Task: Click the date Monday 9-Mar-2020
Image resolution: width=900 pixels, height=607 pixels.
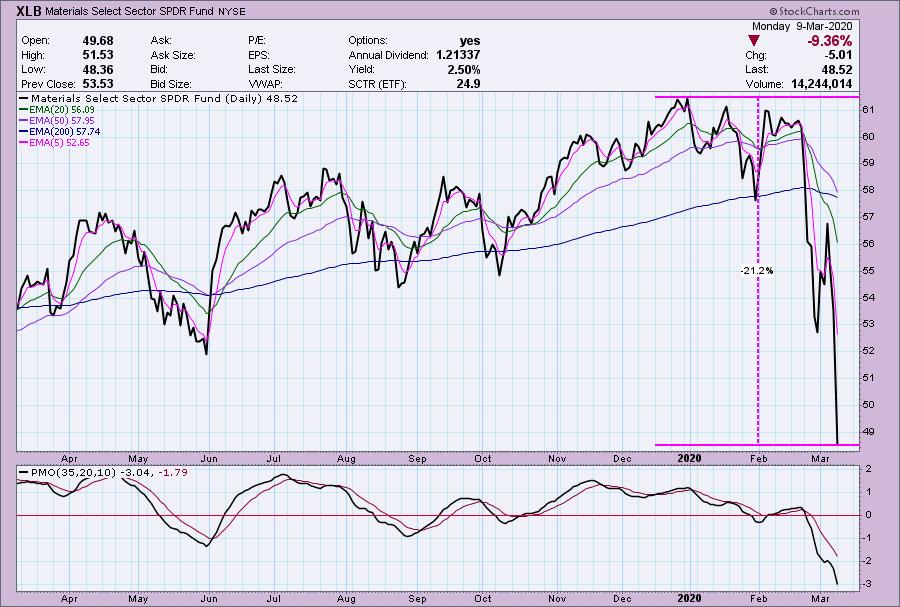Action: point(802,26)
